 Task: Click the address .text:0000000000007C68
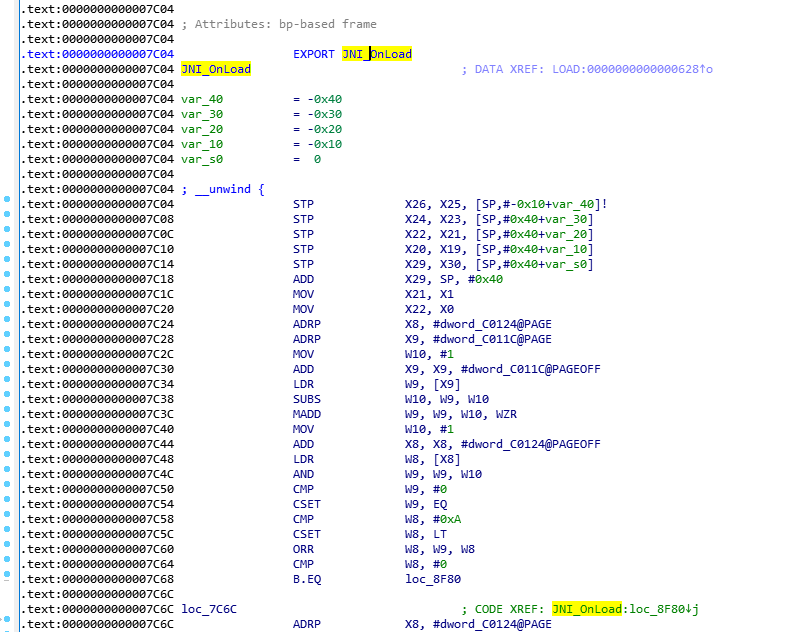coord(97,579)
